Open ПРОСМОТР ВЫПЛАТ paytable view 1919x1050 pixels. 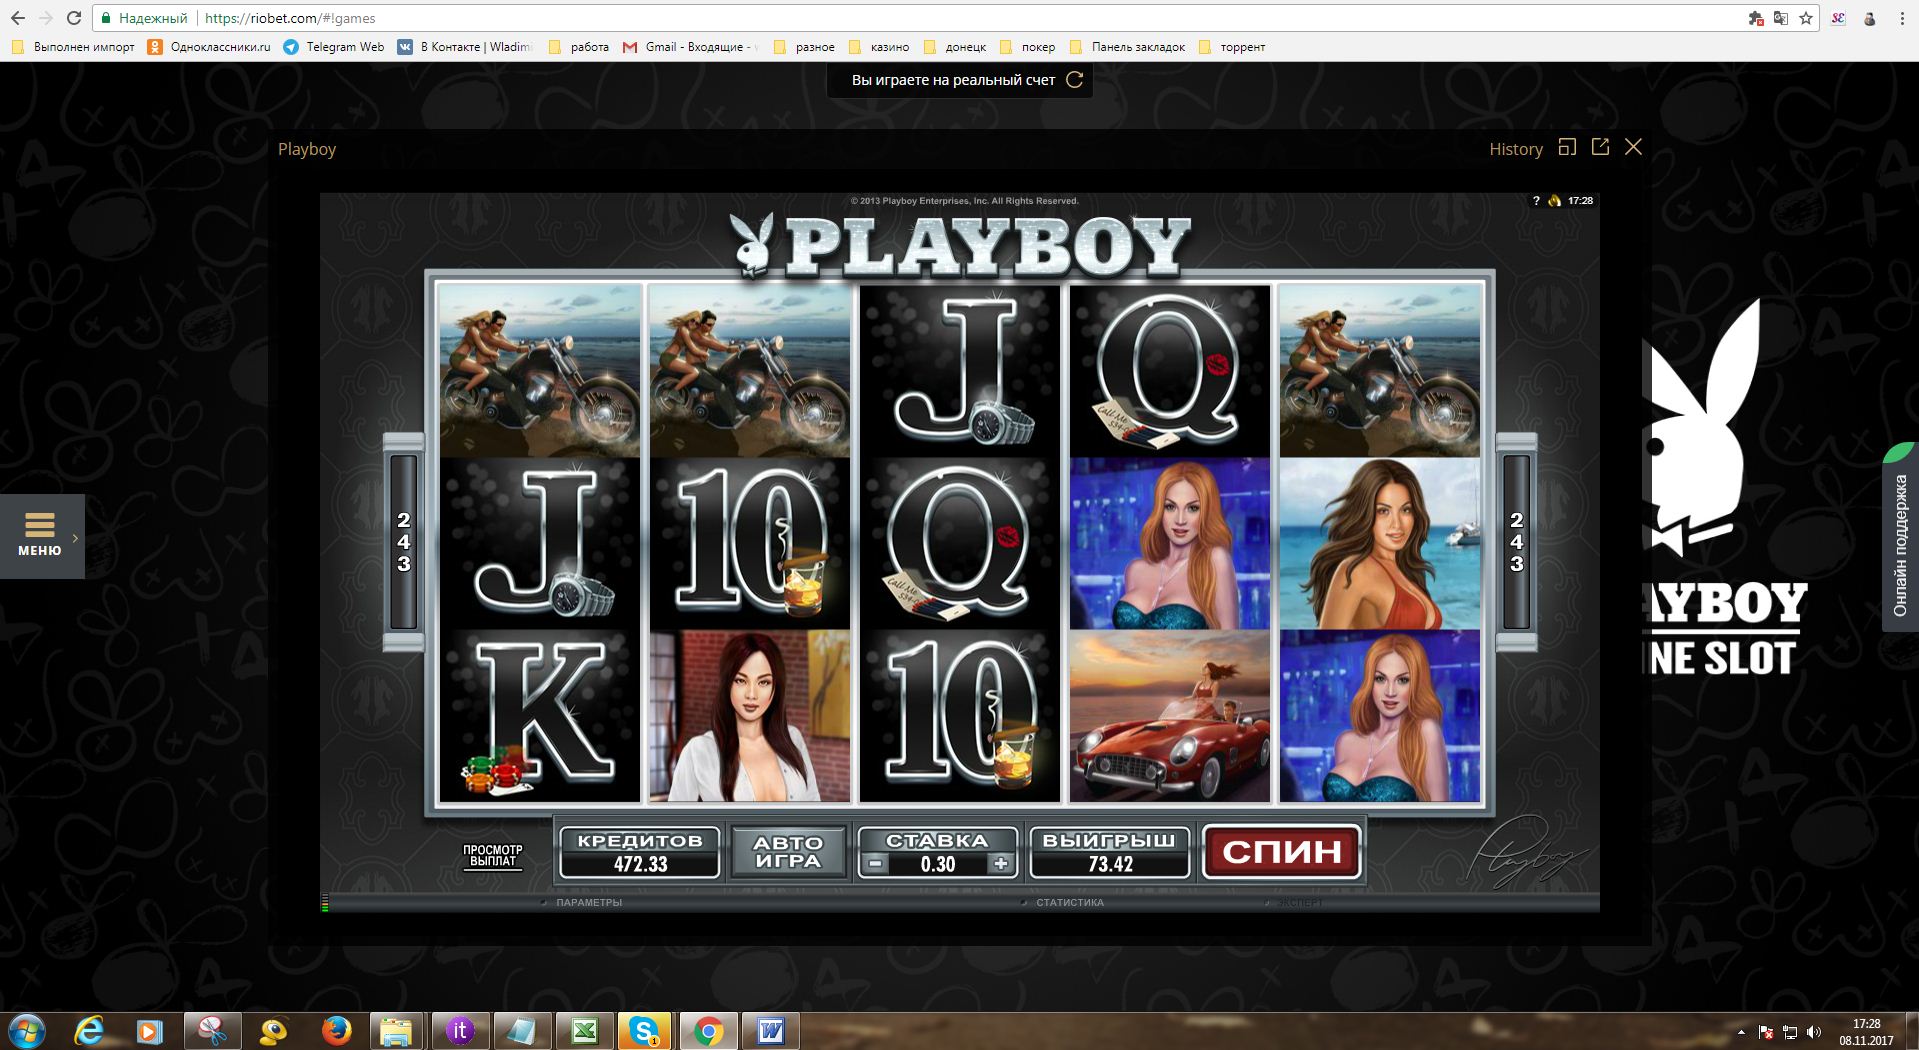[492, 855]
